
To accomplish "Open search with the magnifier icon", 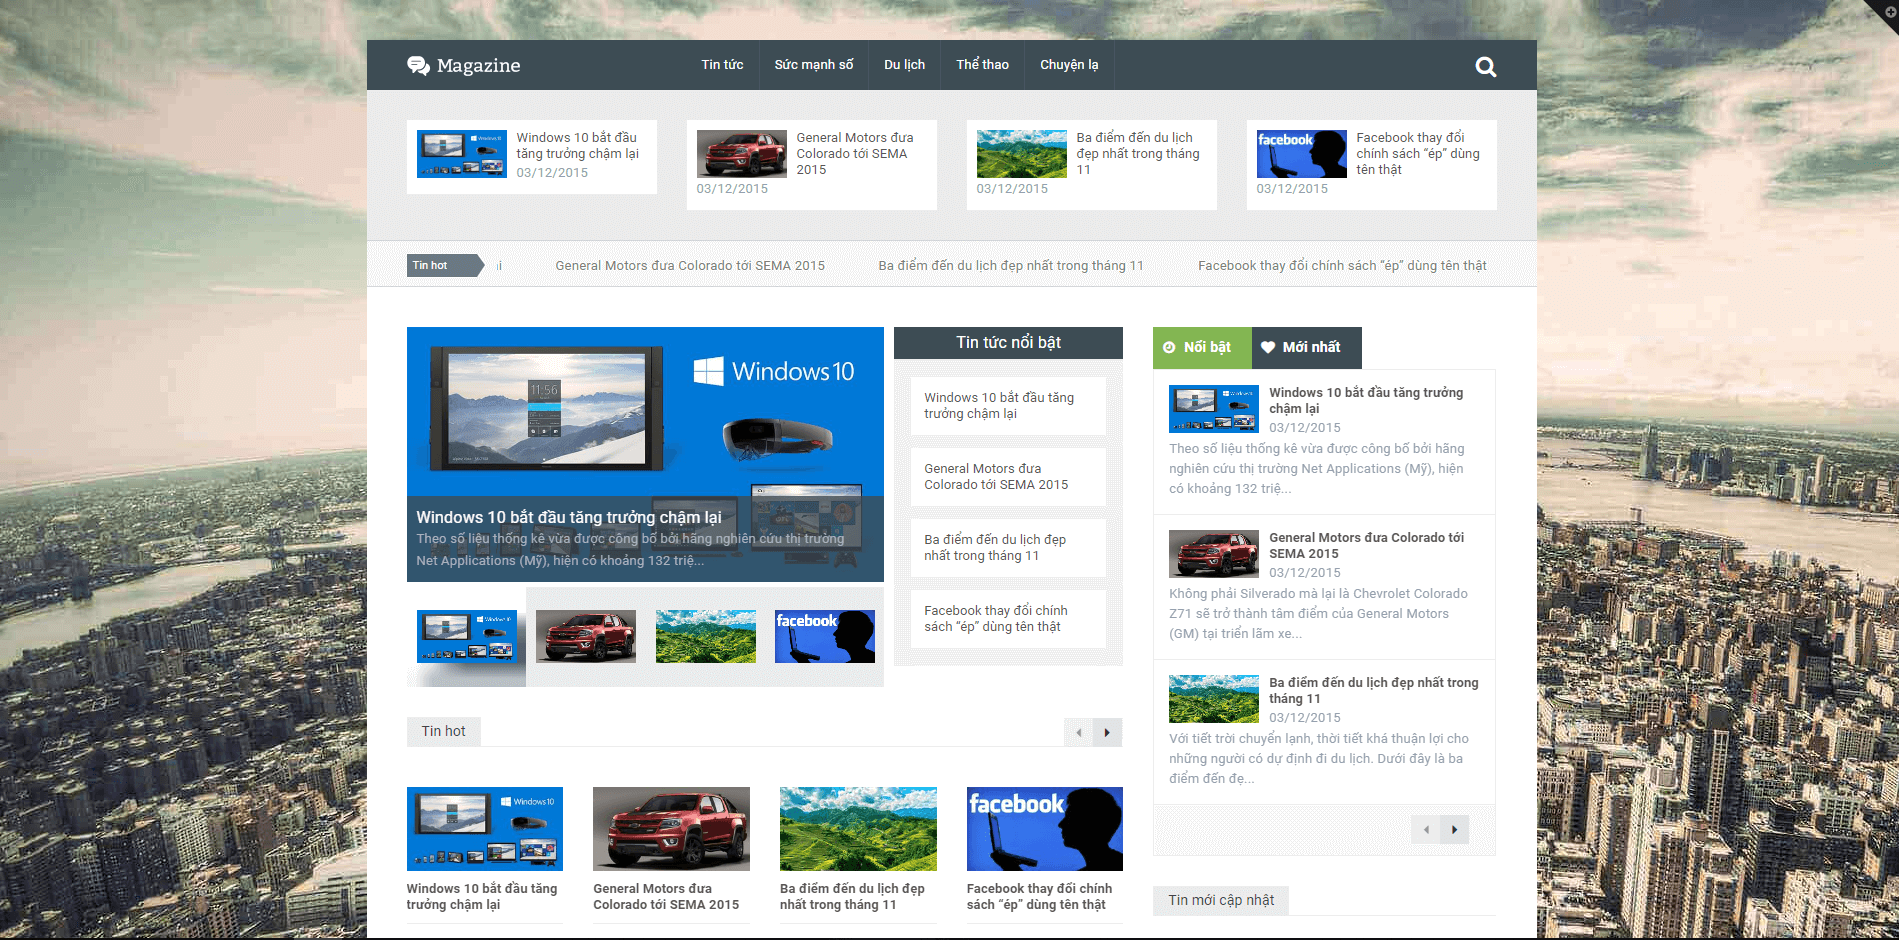I will pyautogui.click(x=1486, y=67).
